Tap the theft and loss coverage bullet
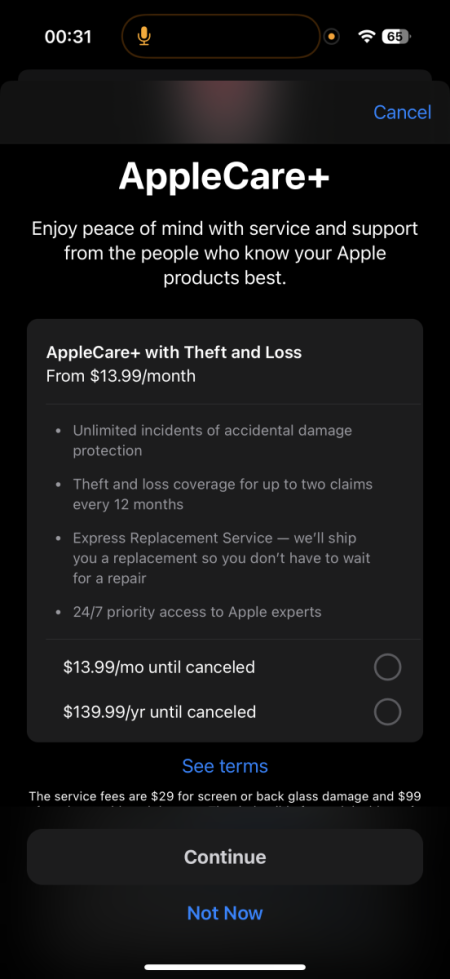This screenshot has width=450, height=979. (x=222, y=494)
